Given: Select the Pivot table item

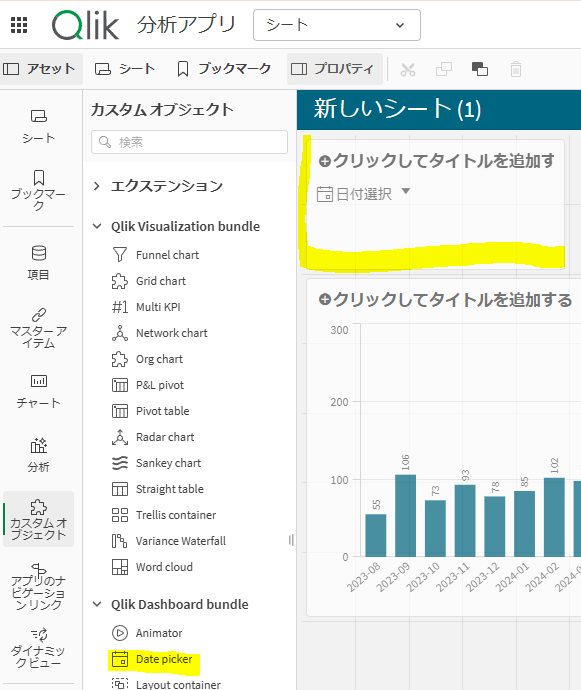Looking at the screenshot, I should 151,411.
